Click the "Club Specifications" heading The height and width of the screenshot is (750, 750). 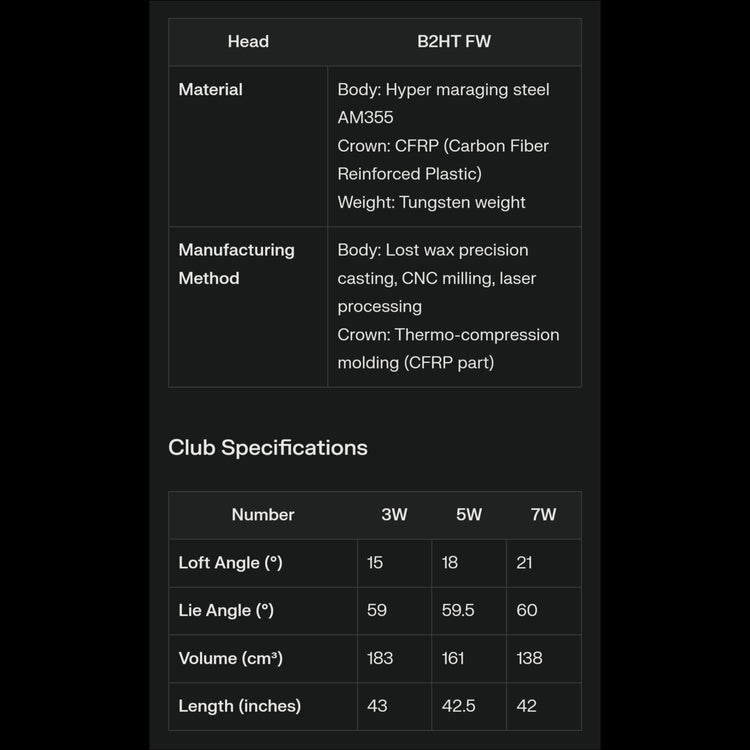[x=268, y=448]
